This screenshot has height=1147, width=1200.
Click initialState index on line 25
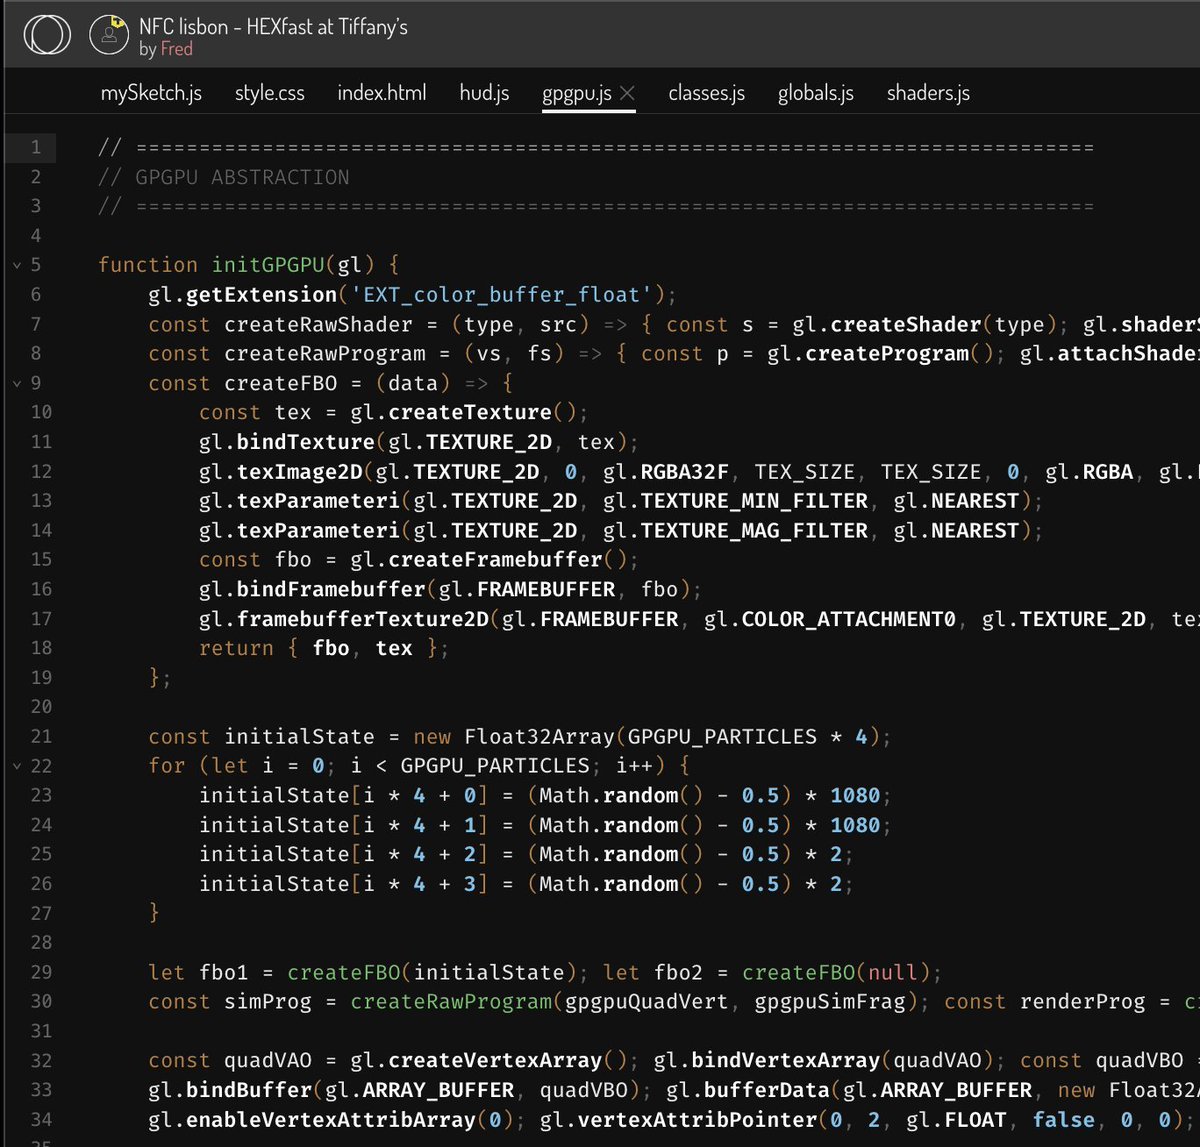click(343, 855)
